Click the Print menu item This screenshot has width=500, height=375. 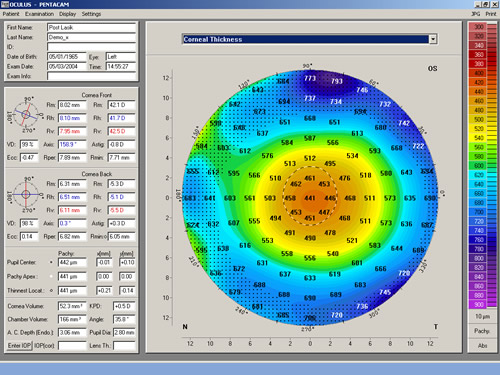491,14
